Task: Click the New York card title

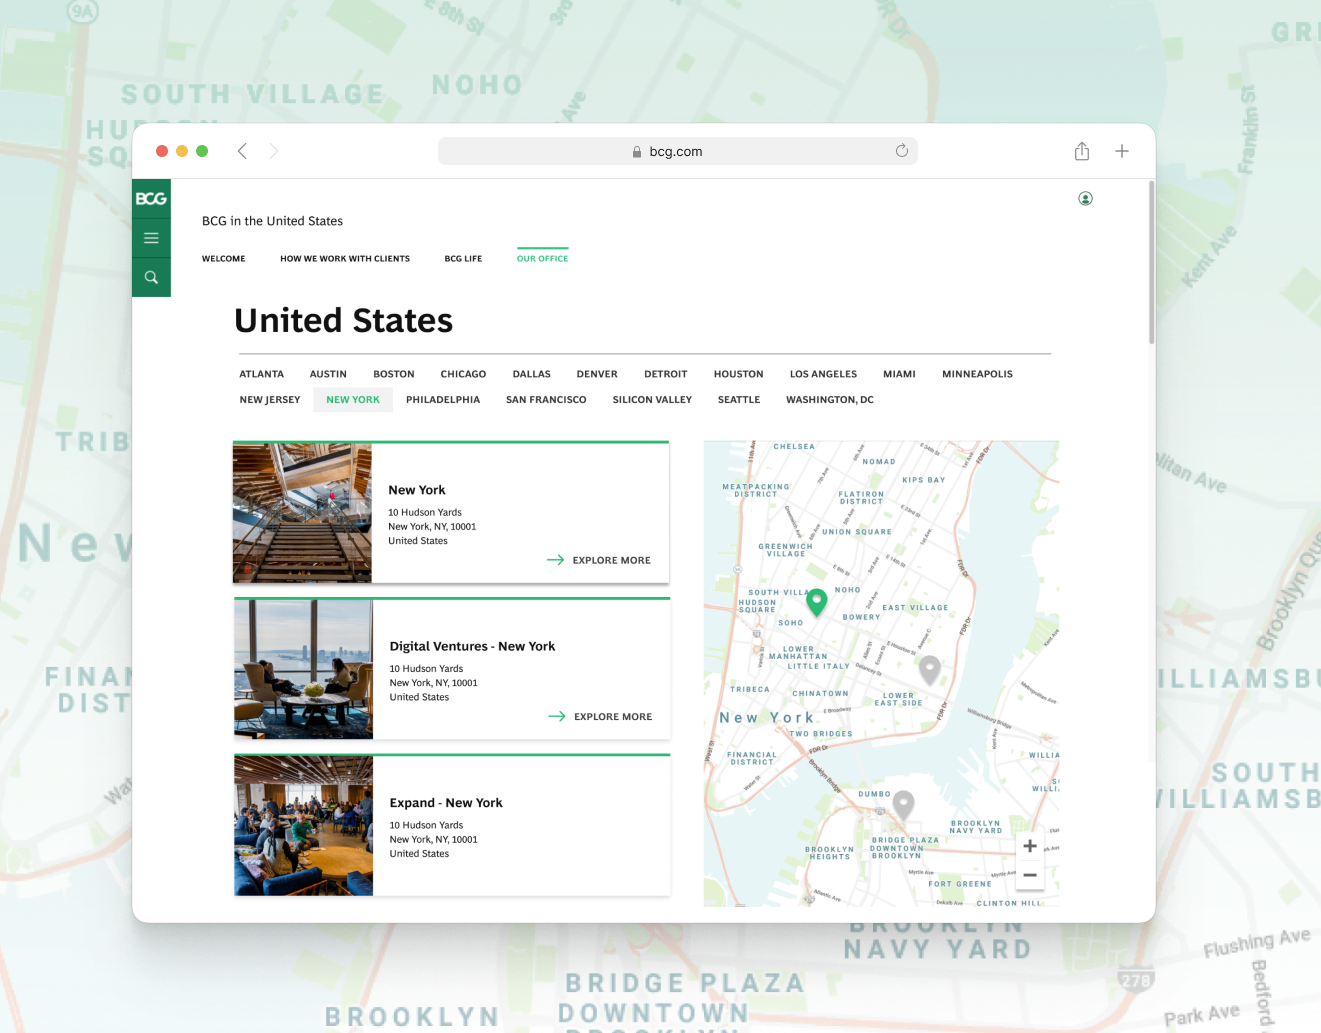Action: coord(417,490)
